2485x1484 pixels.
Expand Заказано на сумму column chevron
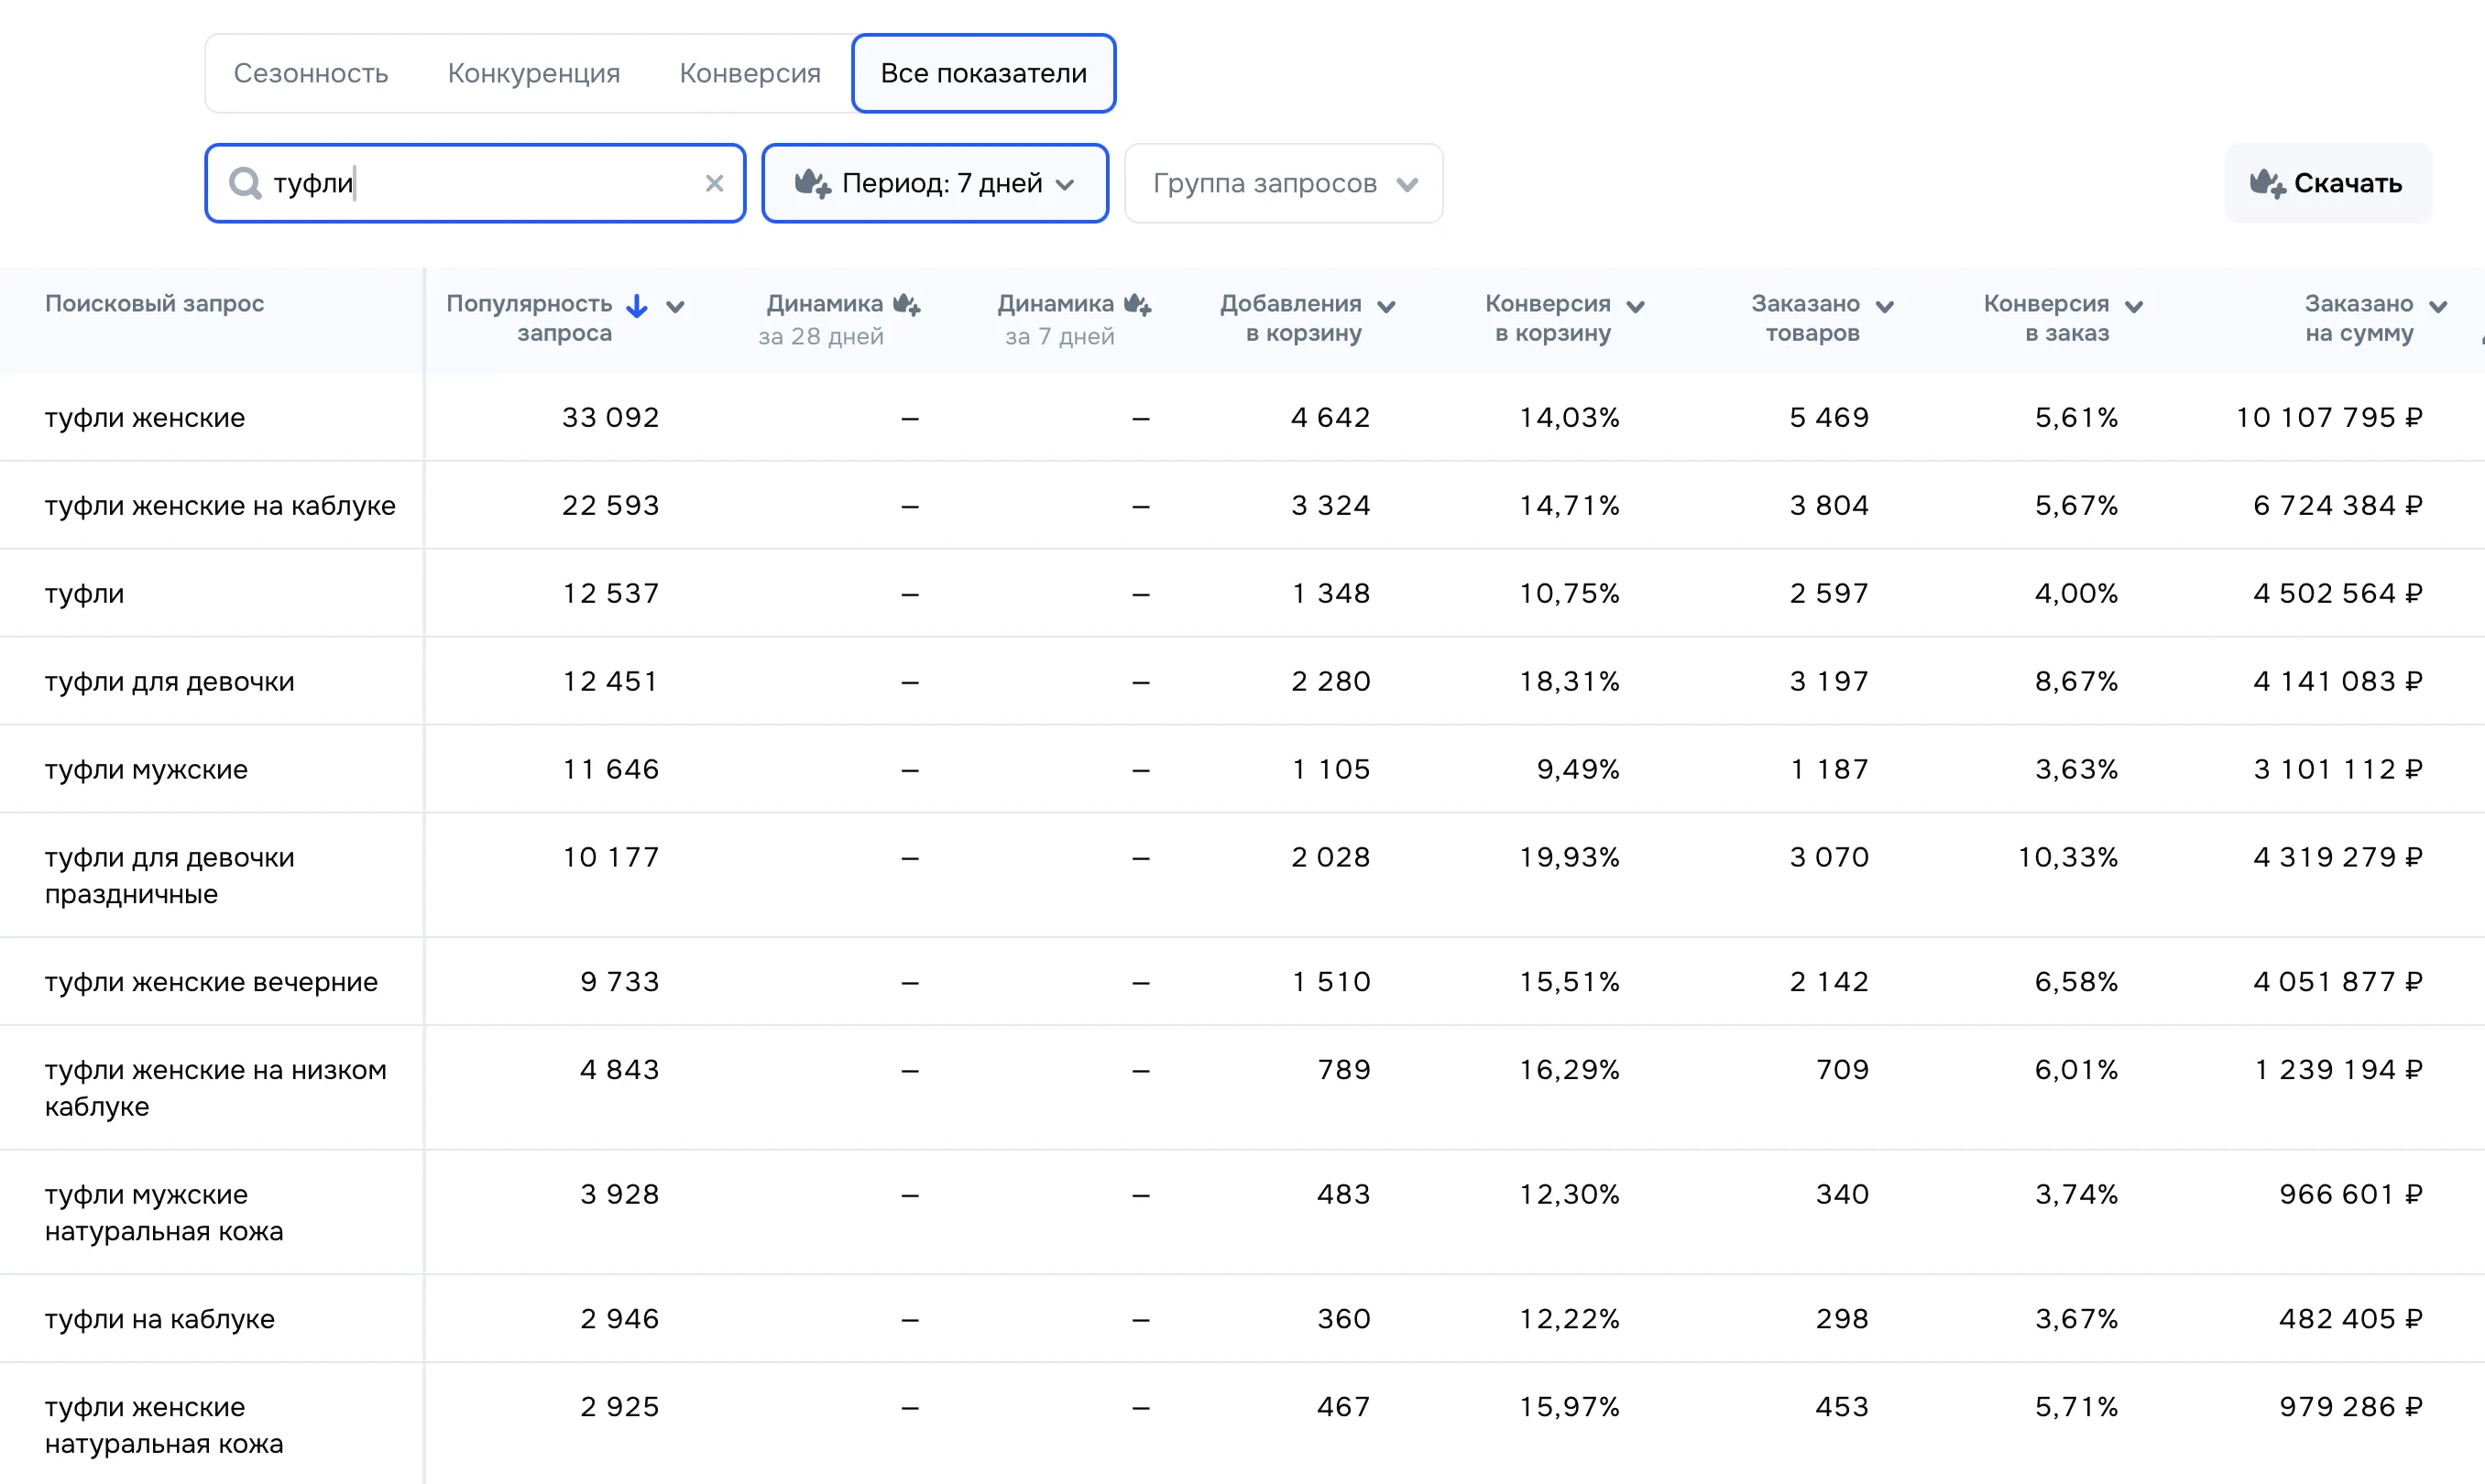pos(2438,307)
